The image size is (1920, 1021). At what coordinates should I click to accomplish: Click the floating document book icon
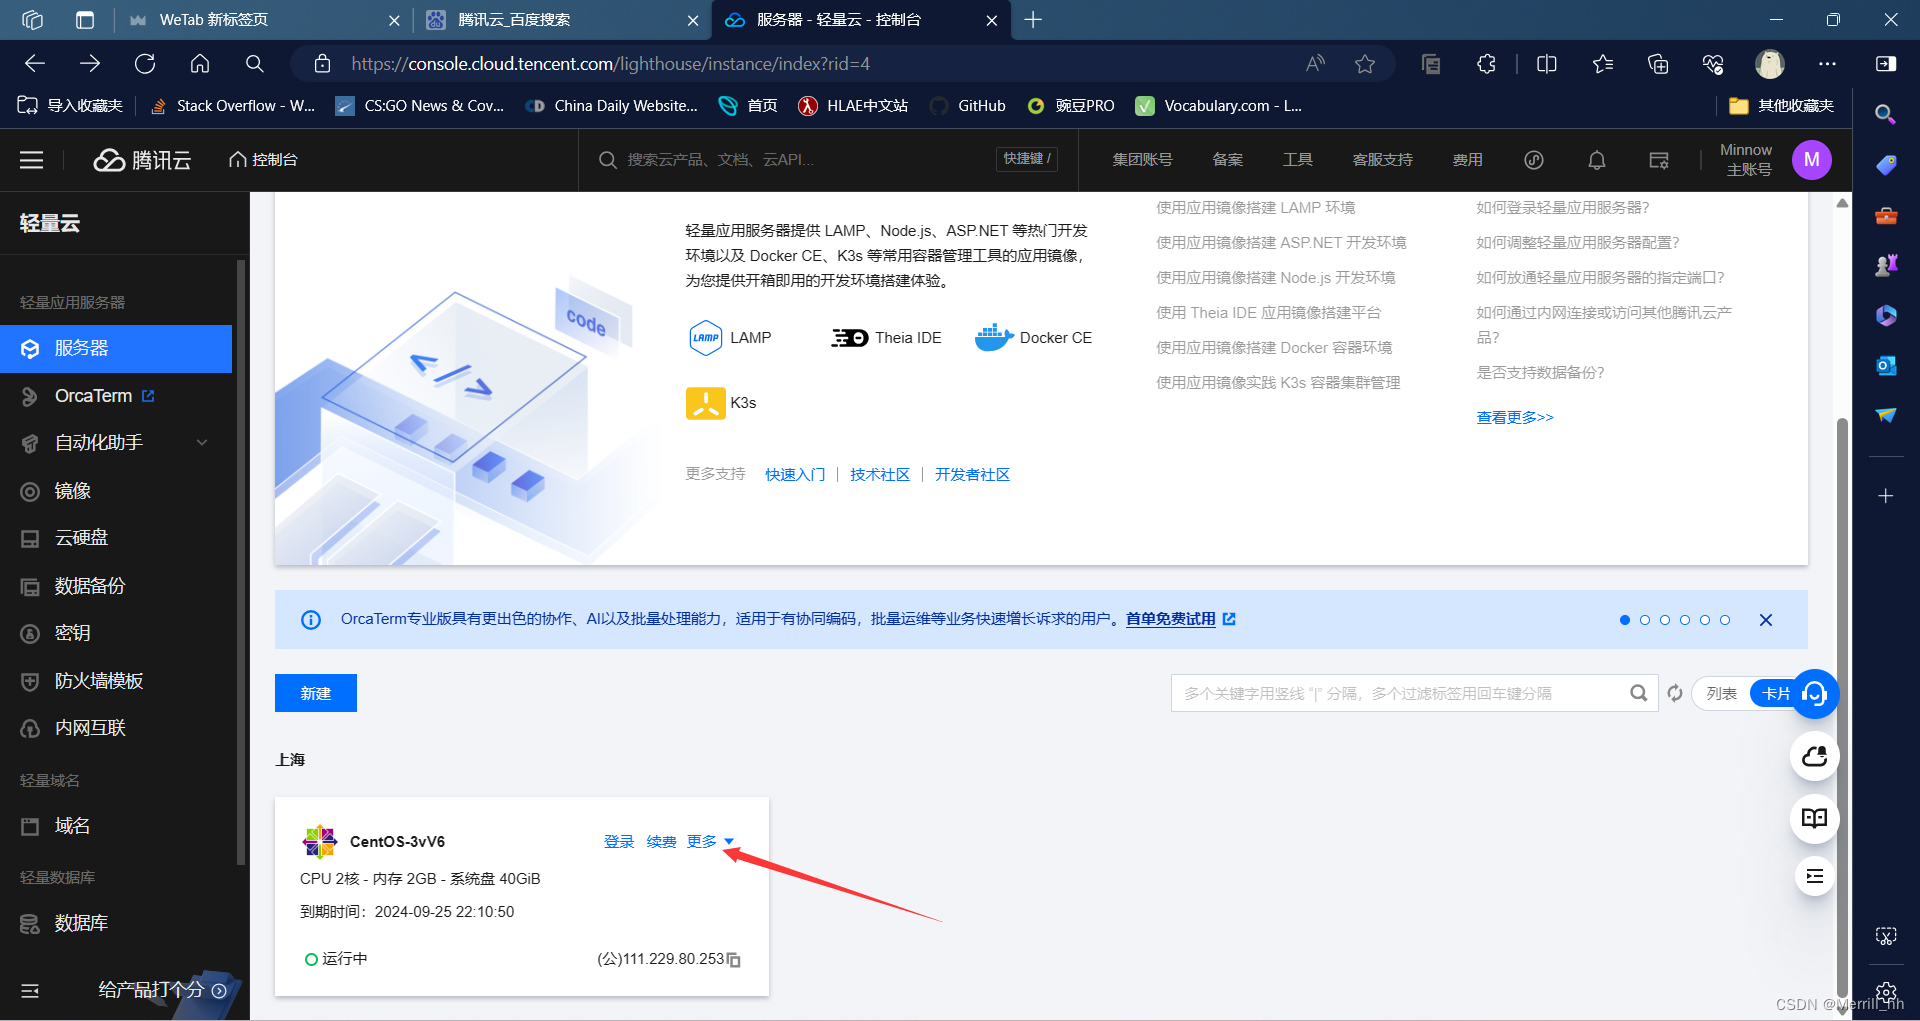point(1814,819)
